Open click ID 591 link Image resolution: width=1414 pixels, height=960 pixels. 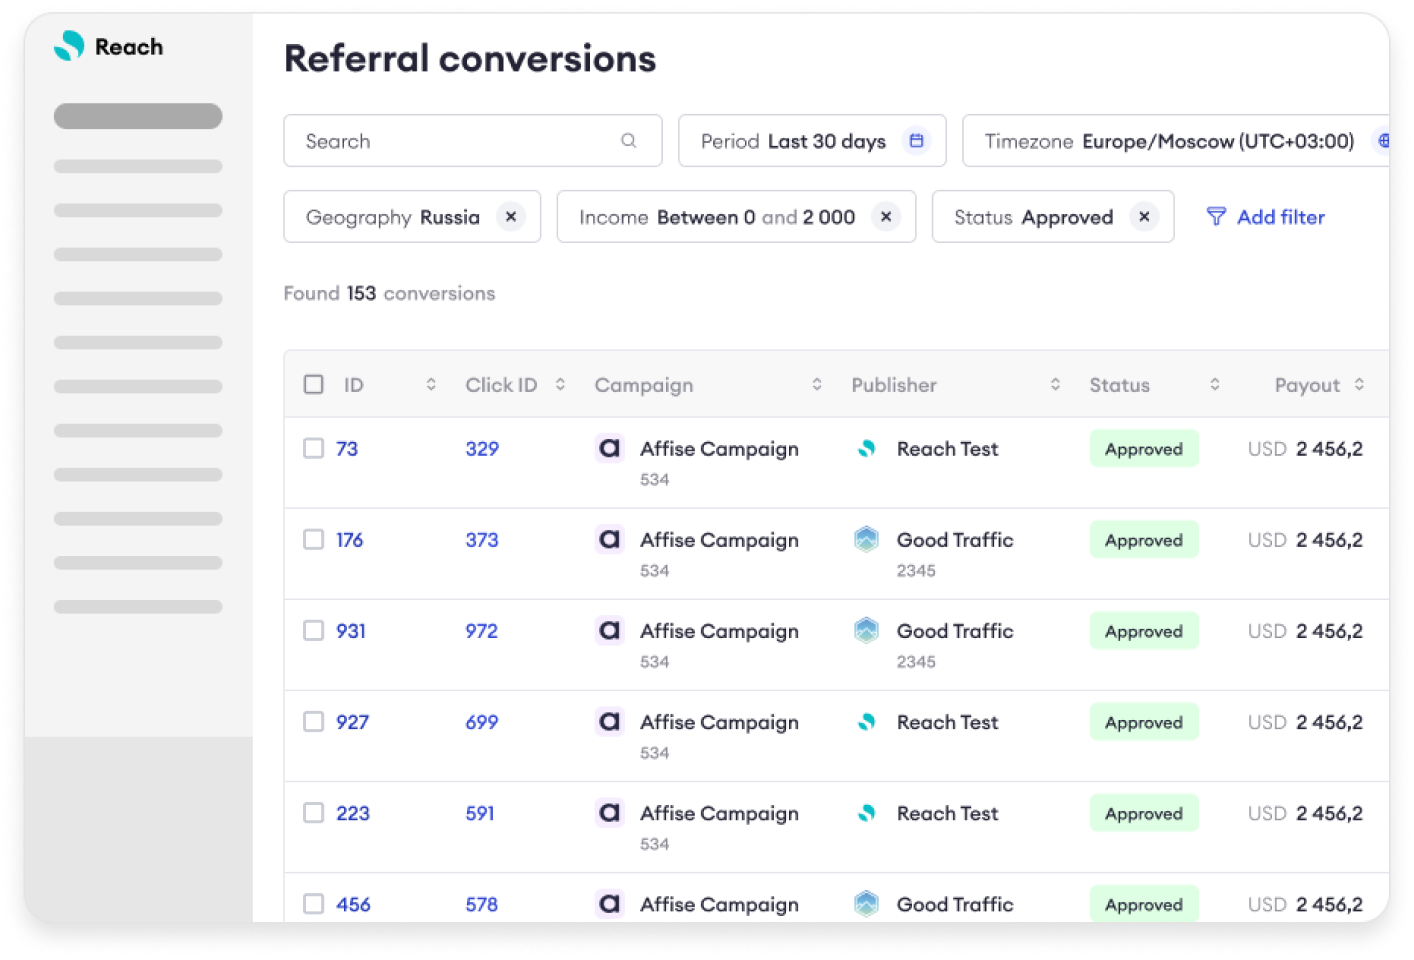480,813
